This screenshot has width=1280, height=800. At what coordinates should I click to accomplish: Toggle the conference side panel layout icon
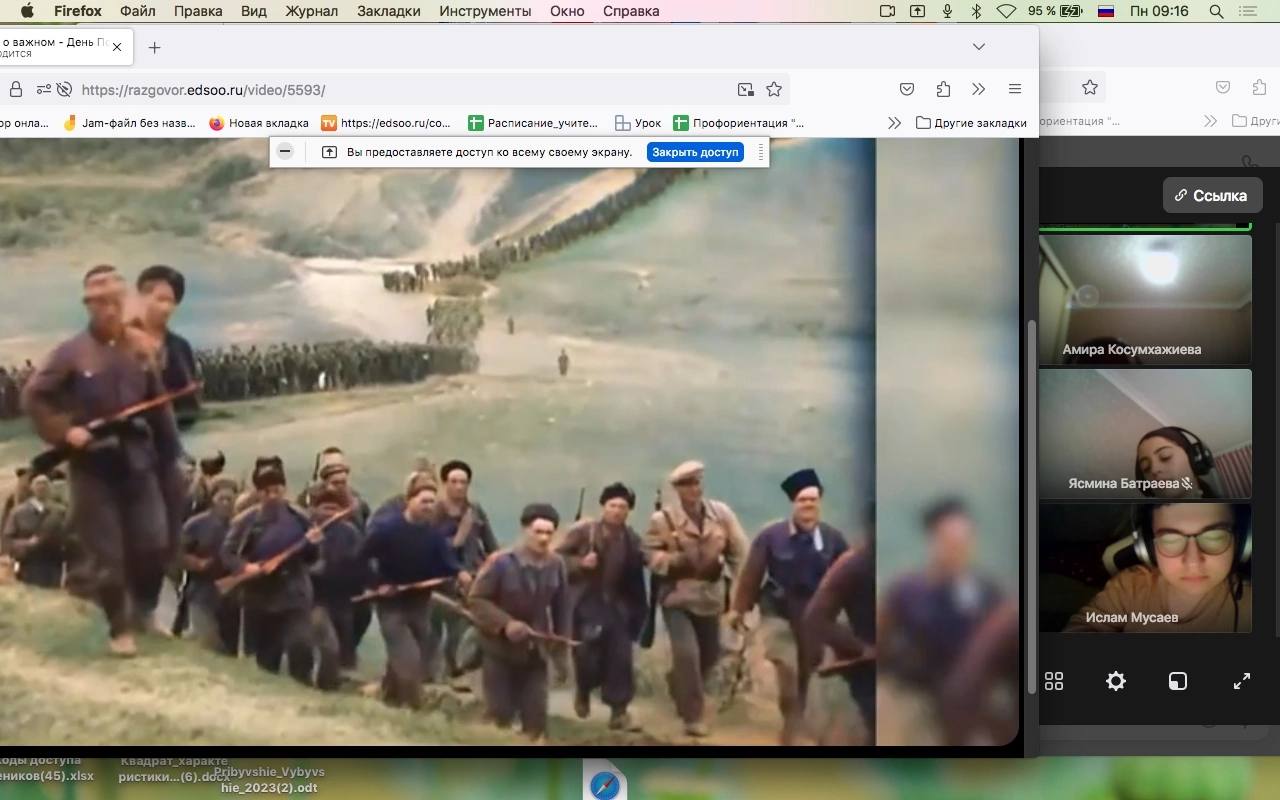[x=1178, y=681]
